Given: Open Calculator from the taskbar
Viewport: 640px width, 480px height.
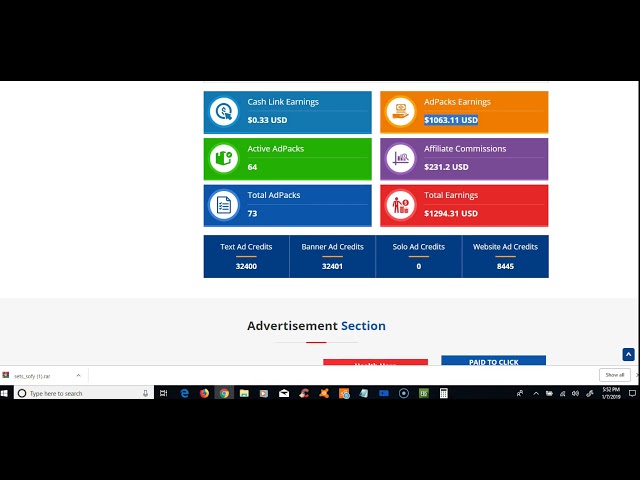Looking at the screenshot, I should point(443,393).
